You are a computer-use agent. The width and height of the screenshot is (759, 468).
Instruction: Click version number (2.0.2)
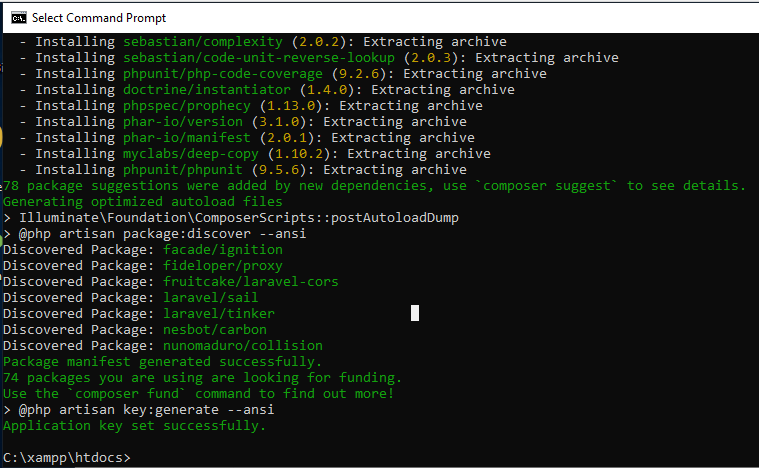319,42
